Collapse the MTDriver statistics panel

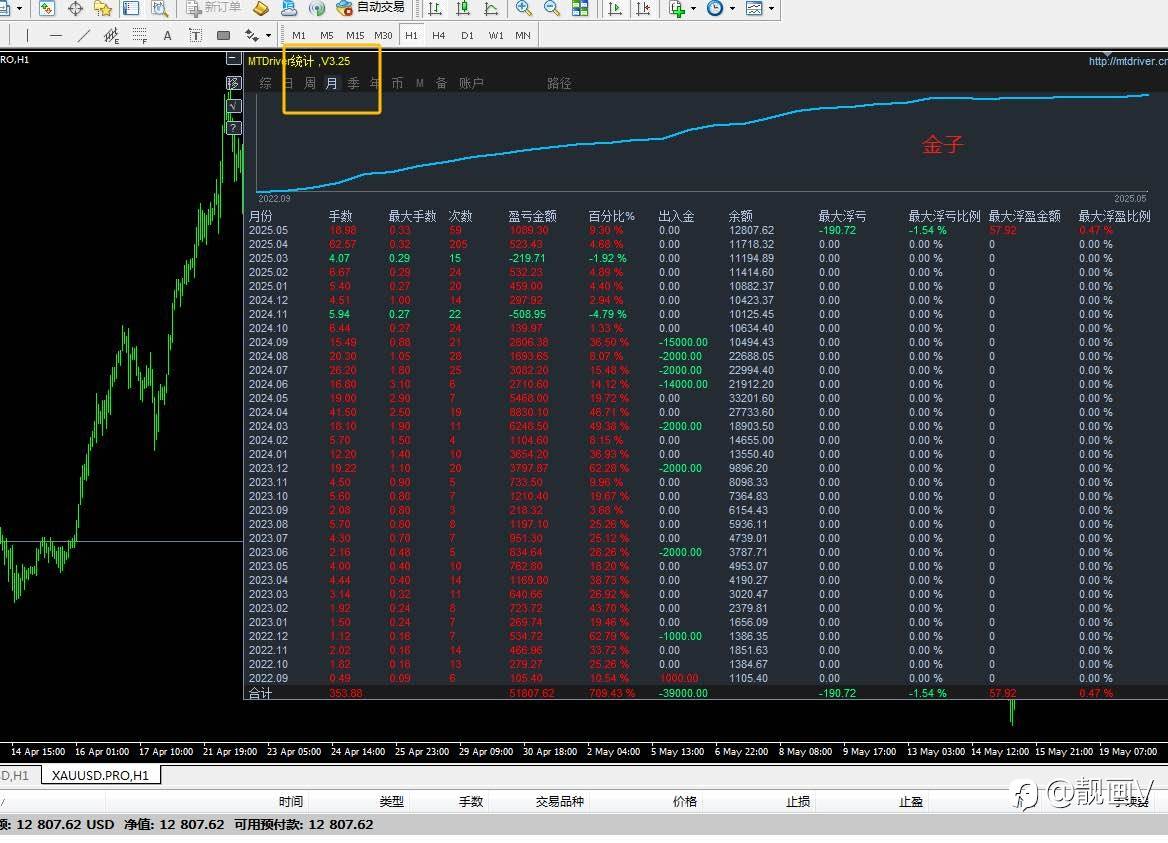pos(234,60)
